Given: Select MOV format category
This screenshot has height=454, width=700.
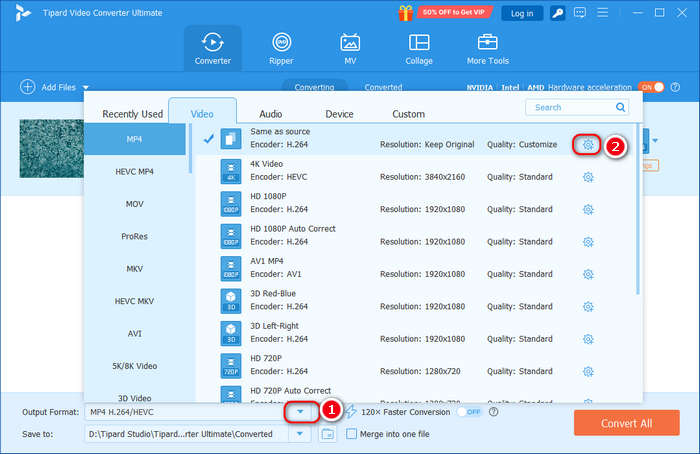Looking at the screenshot, I should coord(134,204).
